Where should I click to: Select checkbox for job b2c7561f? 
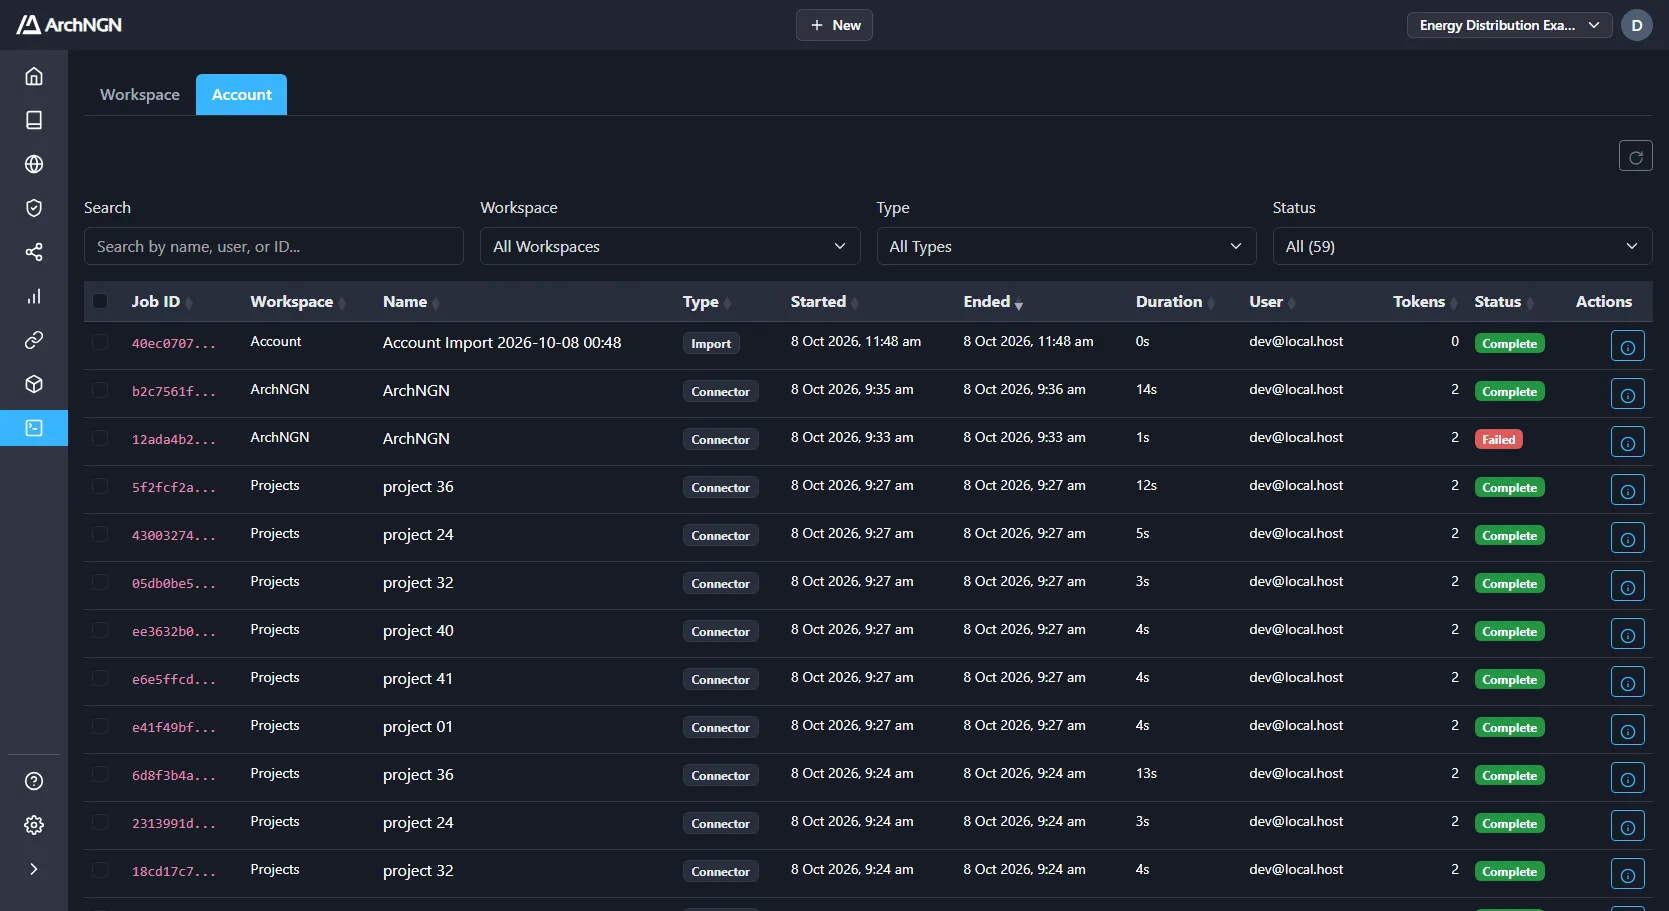pos(100,390)
